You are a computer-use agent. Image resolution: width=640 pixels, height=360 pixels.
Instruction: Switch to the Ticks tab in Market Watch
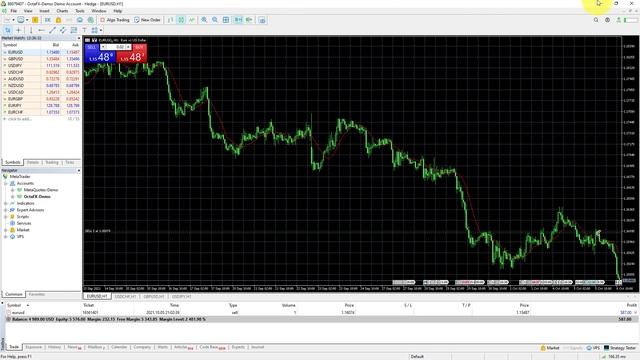70,162
